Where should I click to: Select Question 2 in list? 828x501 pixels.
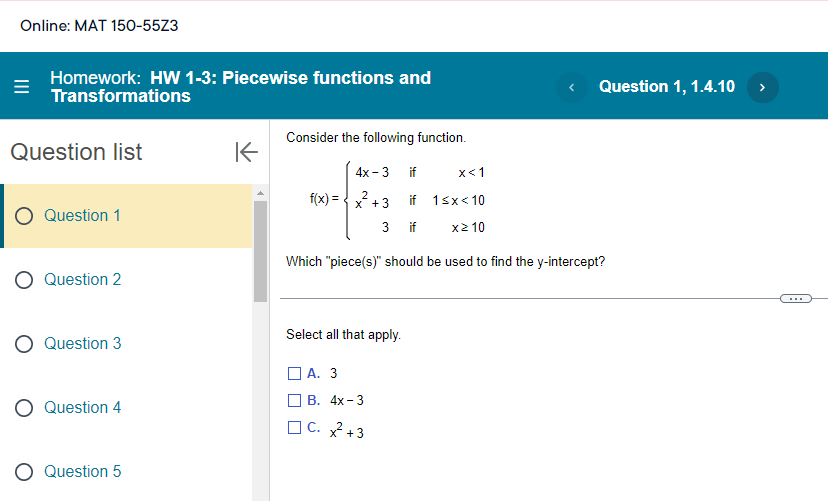coord(82,280)
